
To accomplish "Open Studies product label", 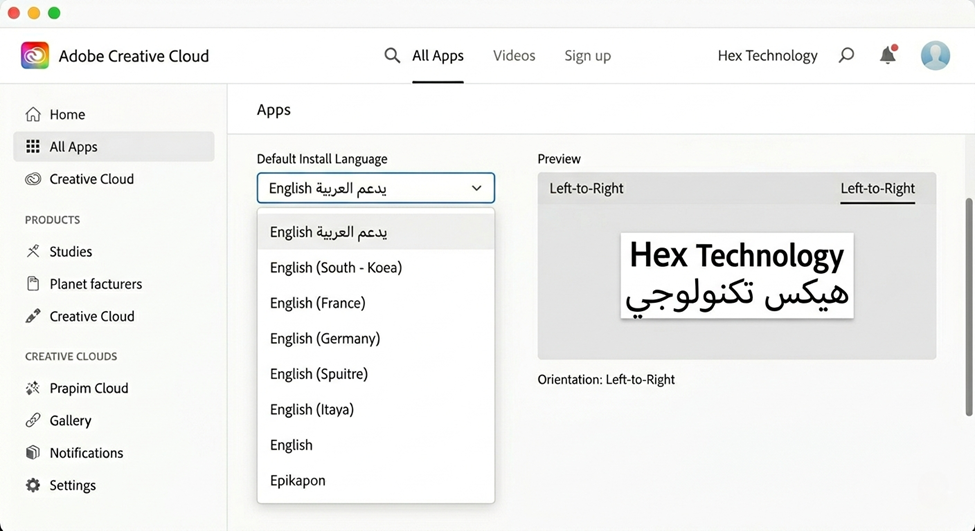I will click(71, 251).
